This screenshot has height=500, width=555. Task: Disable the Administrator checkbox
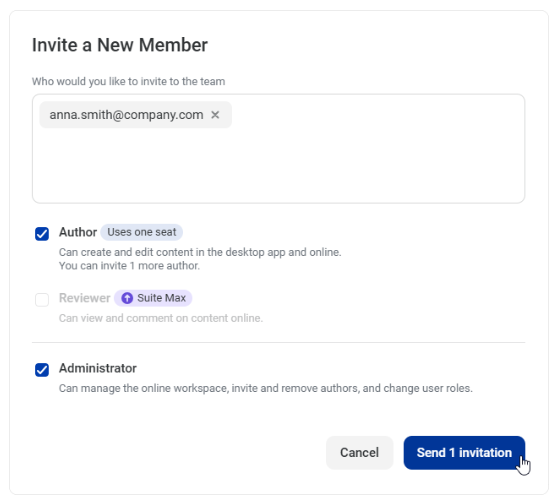pos(42,370)
